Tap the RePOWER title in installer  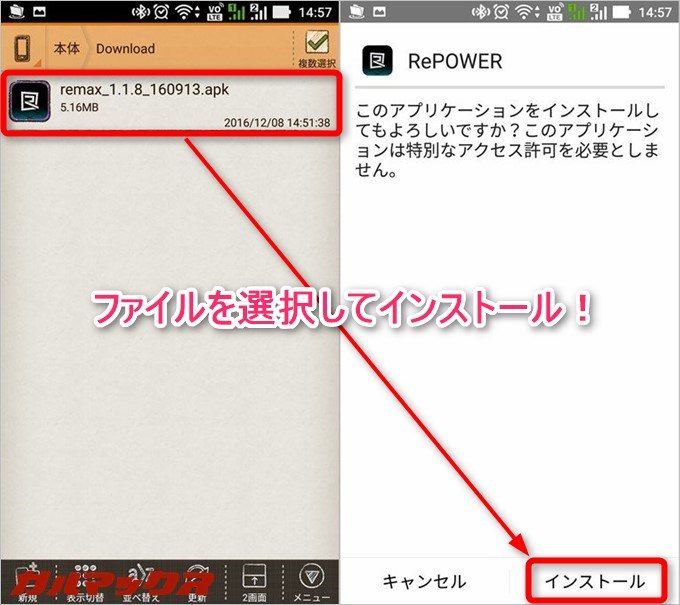coord(455,61)
